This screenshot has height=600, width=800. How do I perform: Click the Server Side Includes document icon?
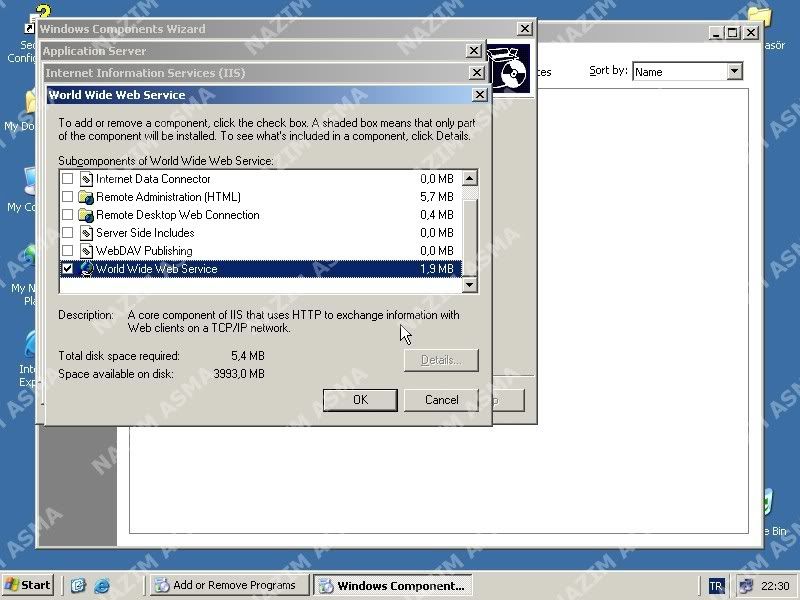click(86, 233)
